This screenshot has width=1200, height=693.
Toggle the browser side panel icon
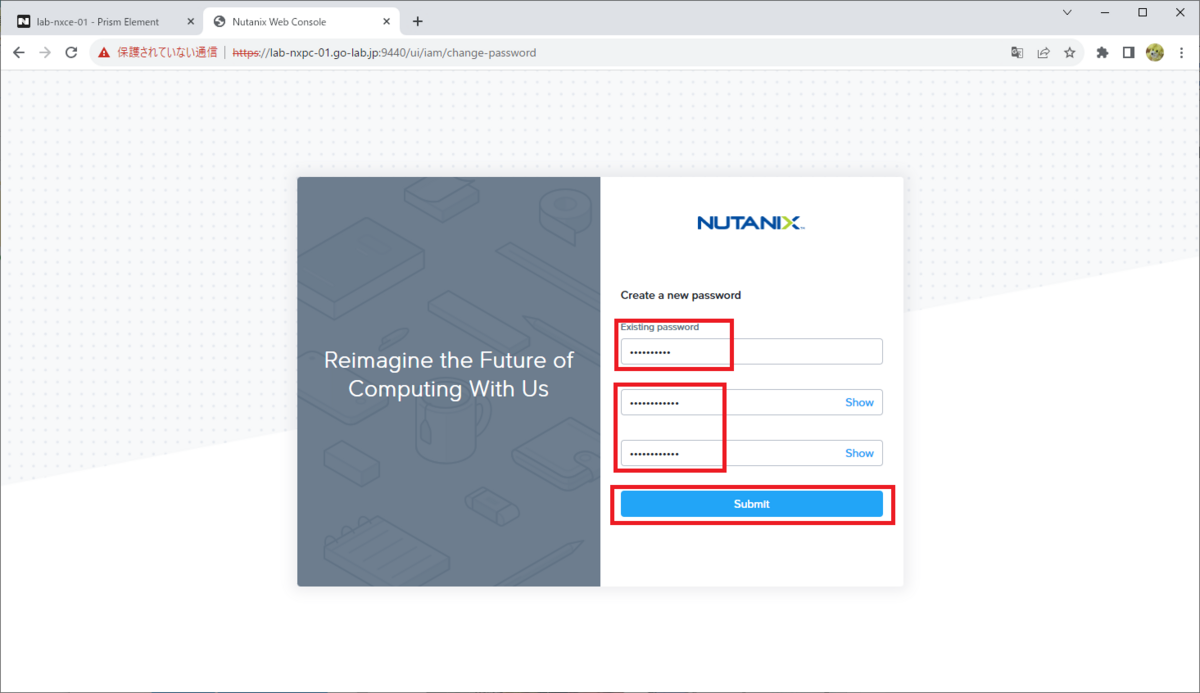1128,53
